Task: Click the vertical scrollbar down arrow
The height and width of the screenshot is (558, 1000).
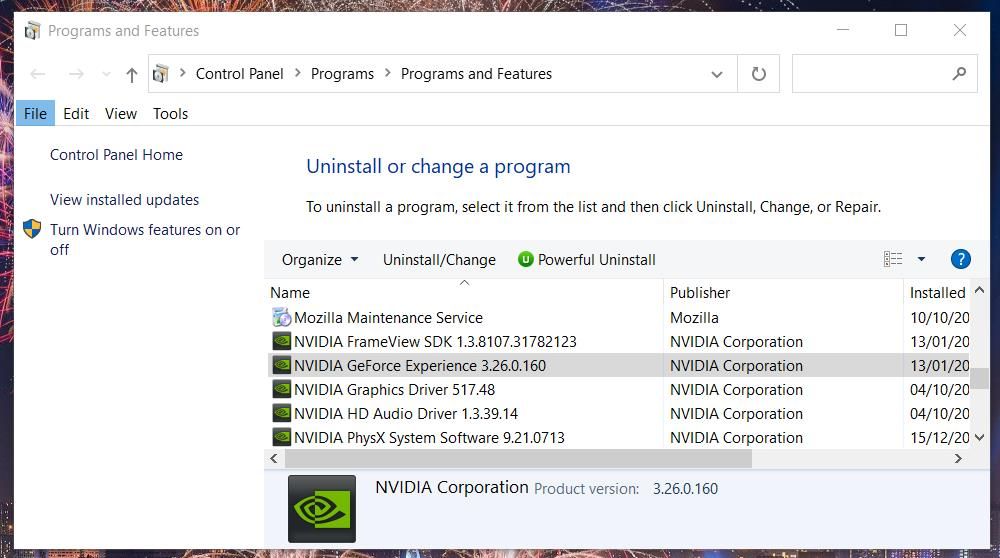Action: (x=980, y=437)
